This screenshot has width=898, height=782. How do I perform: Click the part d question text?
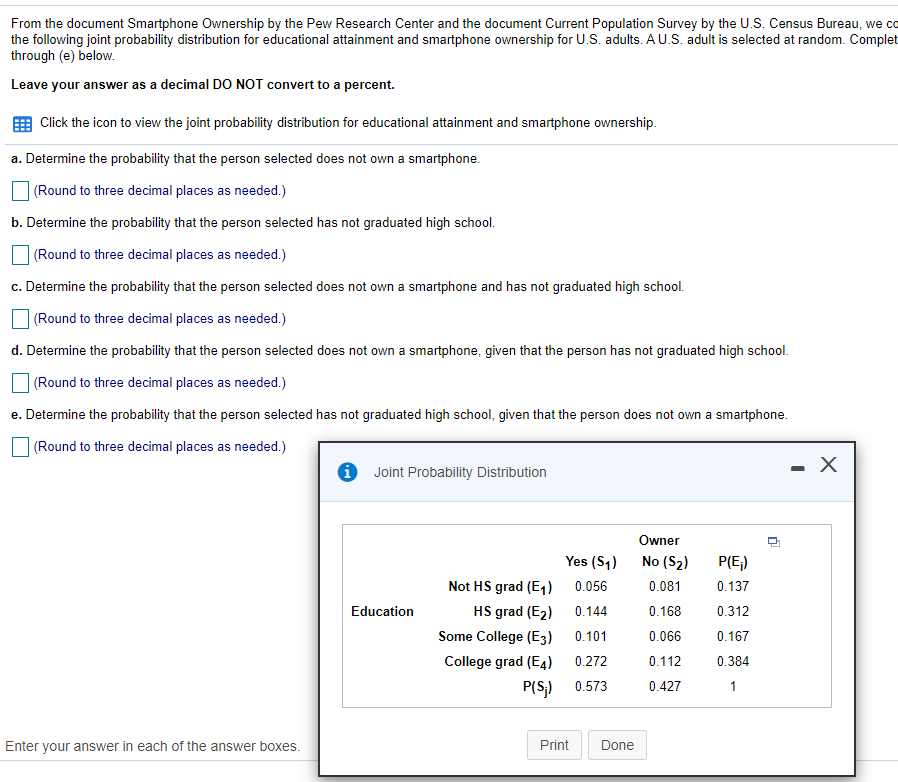click(400, 351)
